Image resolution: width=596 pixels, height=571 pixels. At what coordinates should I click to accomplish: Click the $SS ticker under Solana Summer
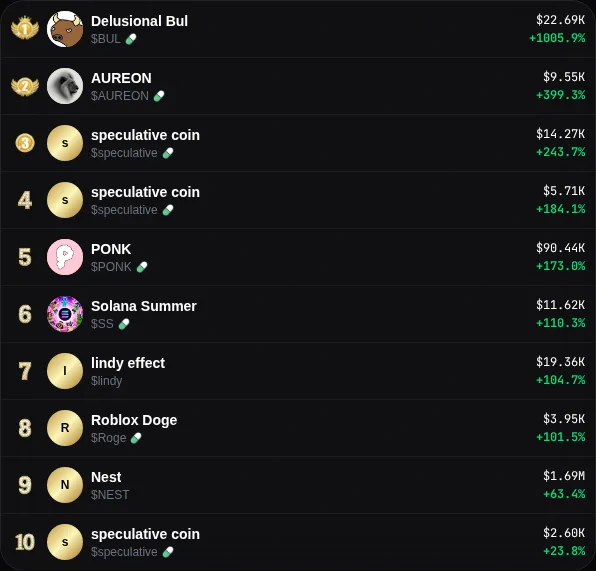point(102,324)
